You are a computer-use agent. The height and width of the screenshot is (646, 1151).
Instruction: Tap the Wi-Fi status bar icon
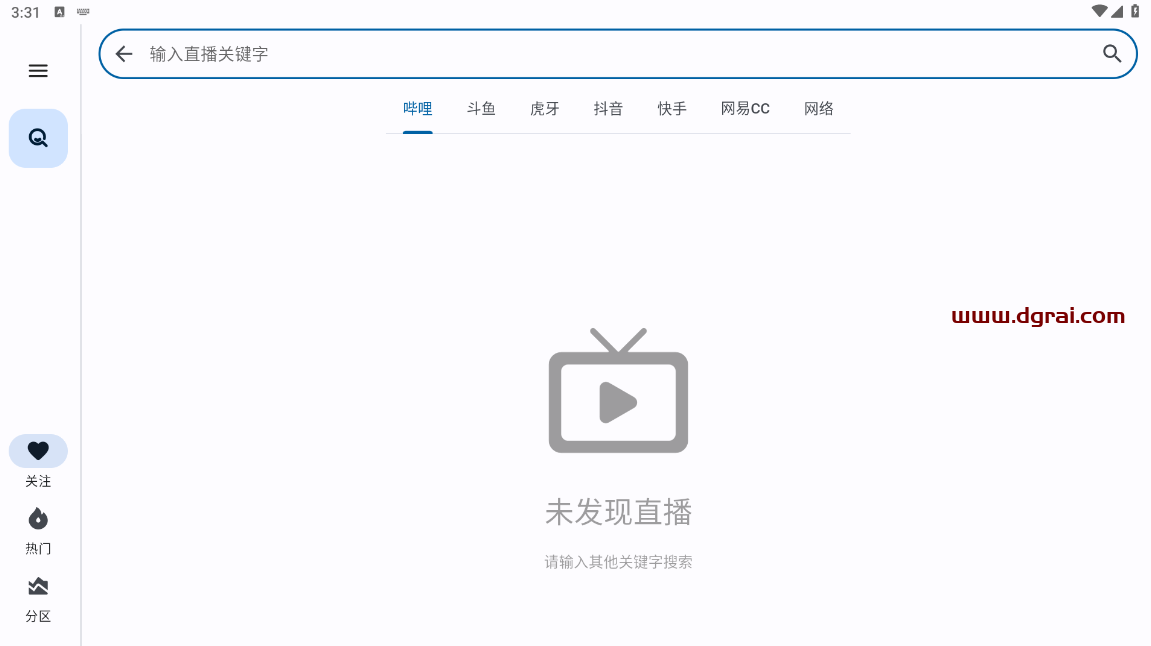click(x=1099, y=11)
